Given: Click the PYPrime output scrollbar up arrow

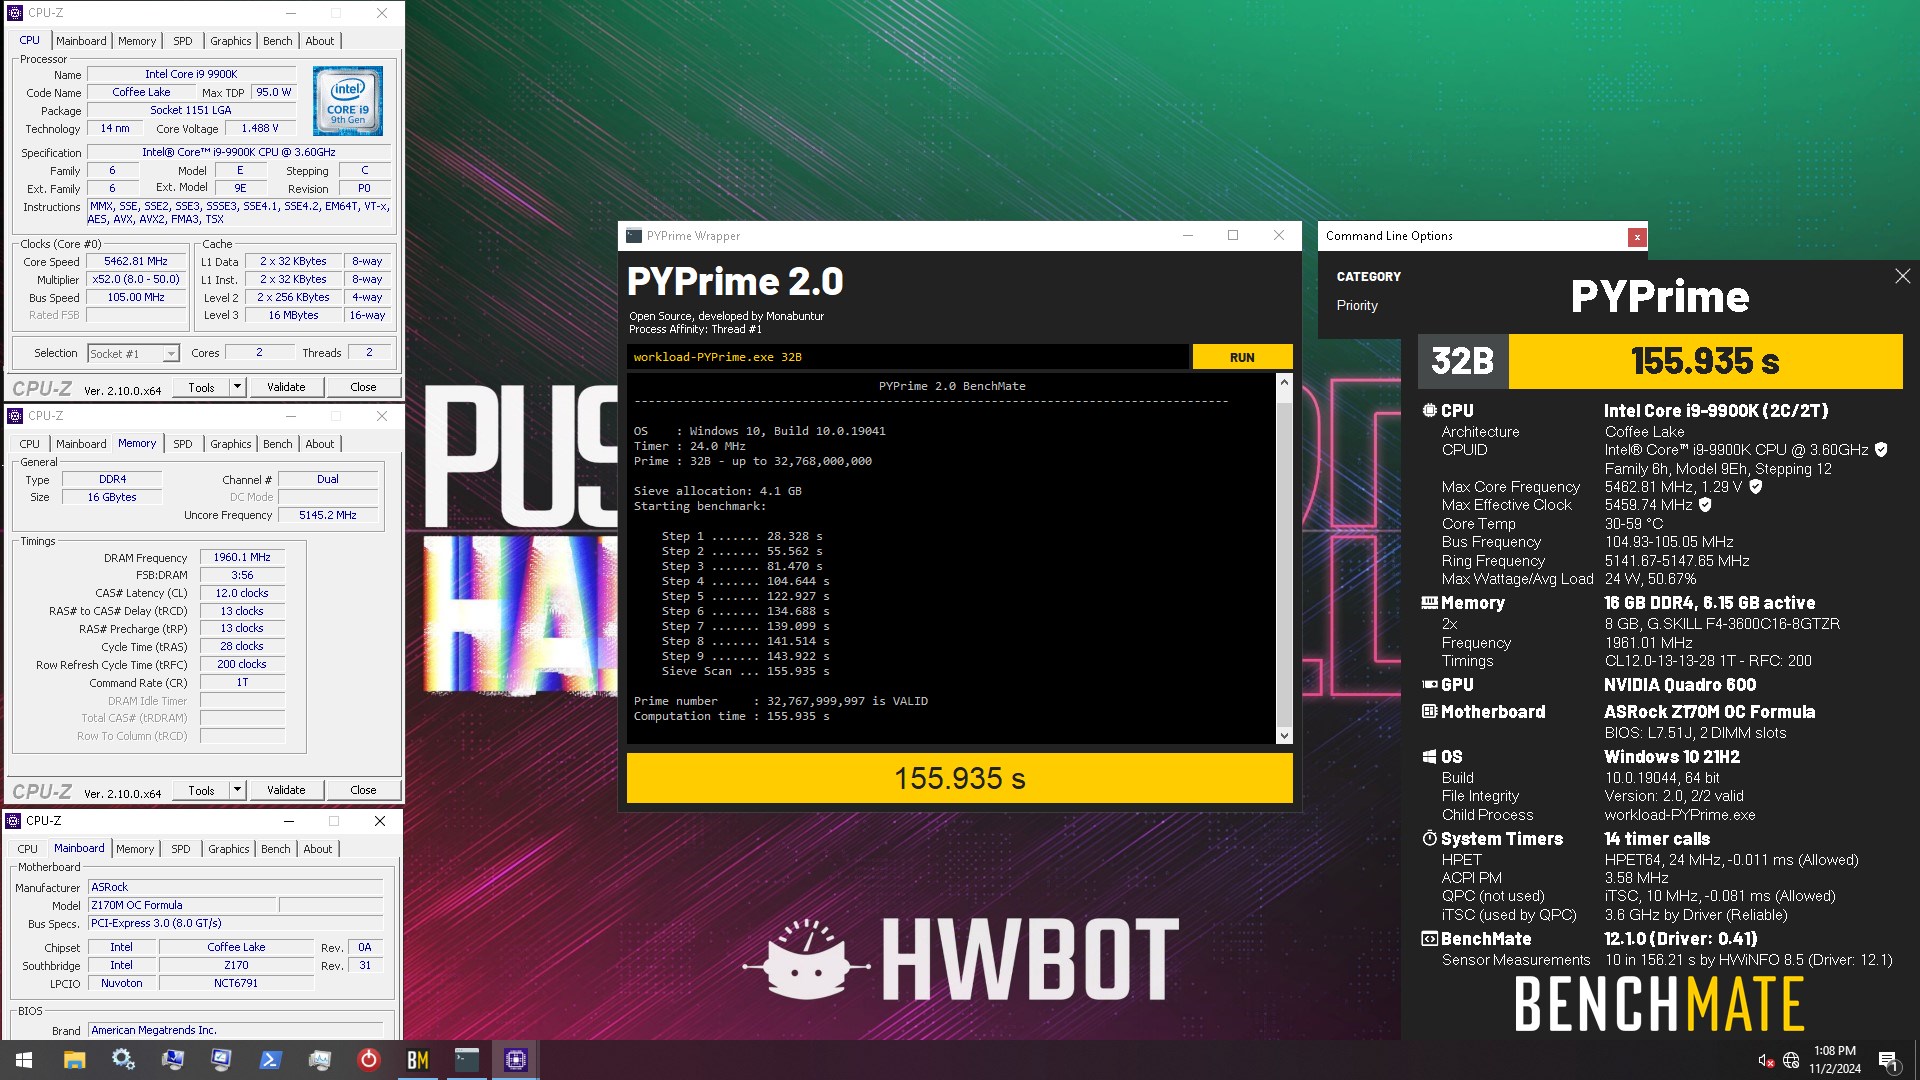Looking at the screenshot, I should pyautogui.click(x=1284, y=383).
